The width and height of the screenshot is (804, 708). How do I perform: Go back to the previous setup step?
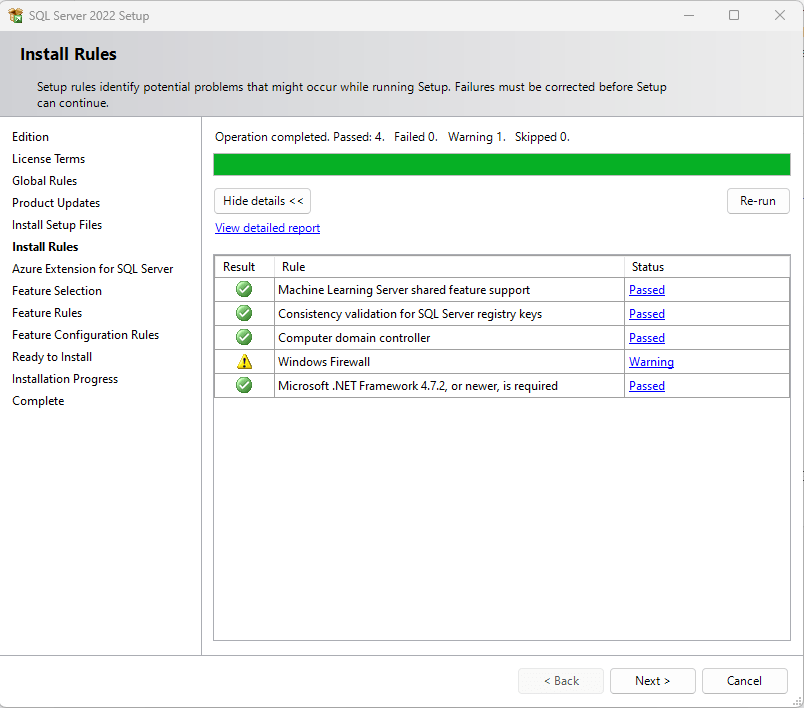561,680
